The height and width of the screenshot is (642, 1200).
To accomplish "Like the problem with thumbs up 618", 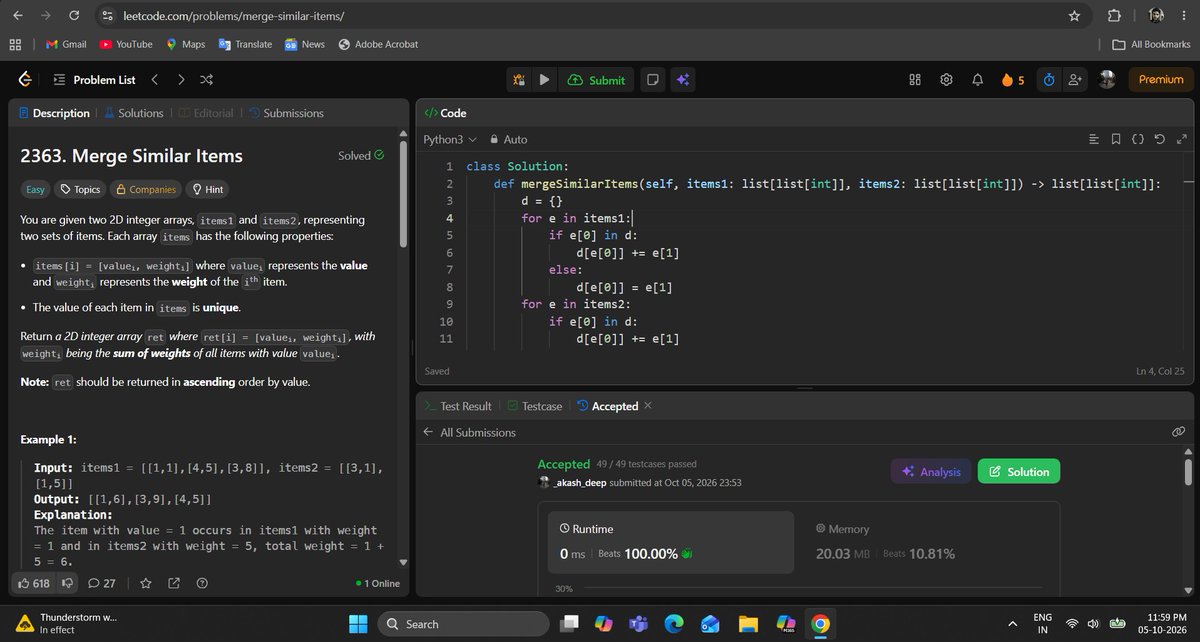I will 33,583.
